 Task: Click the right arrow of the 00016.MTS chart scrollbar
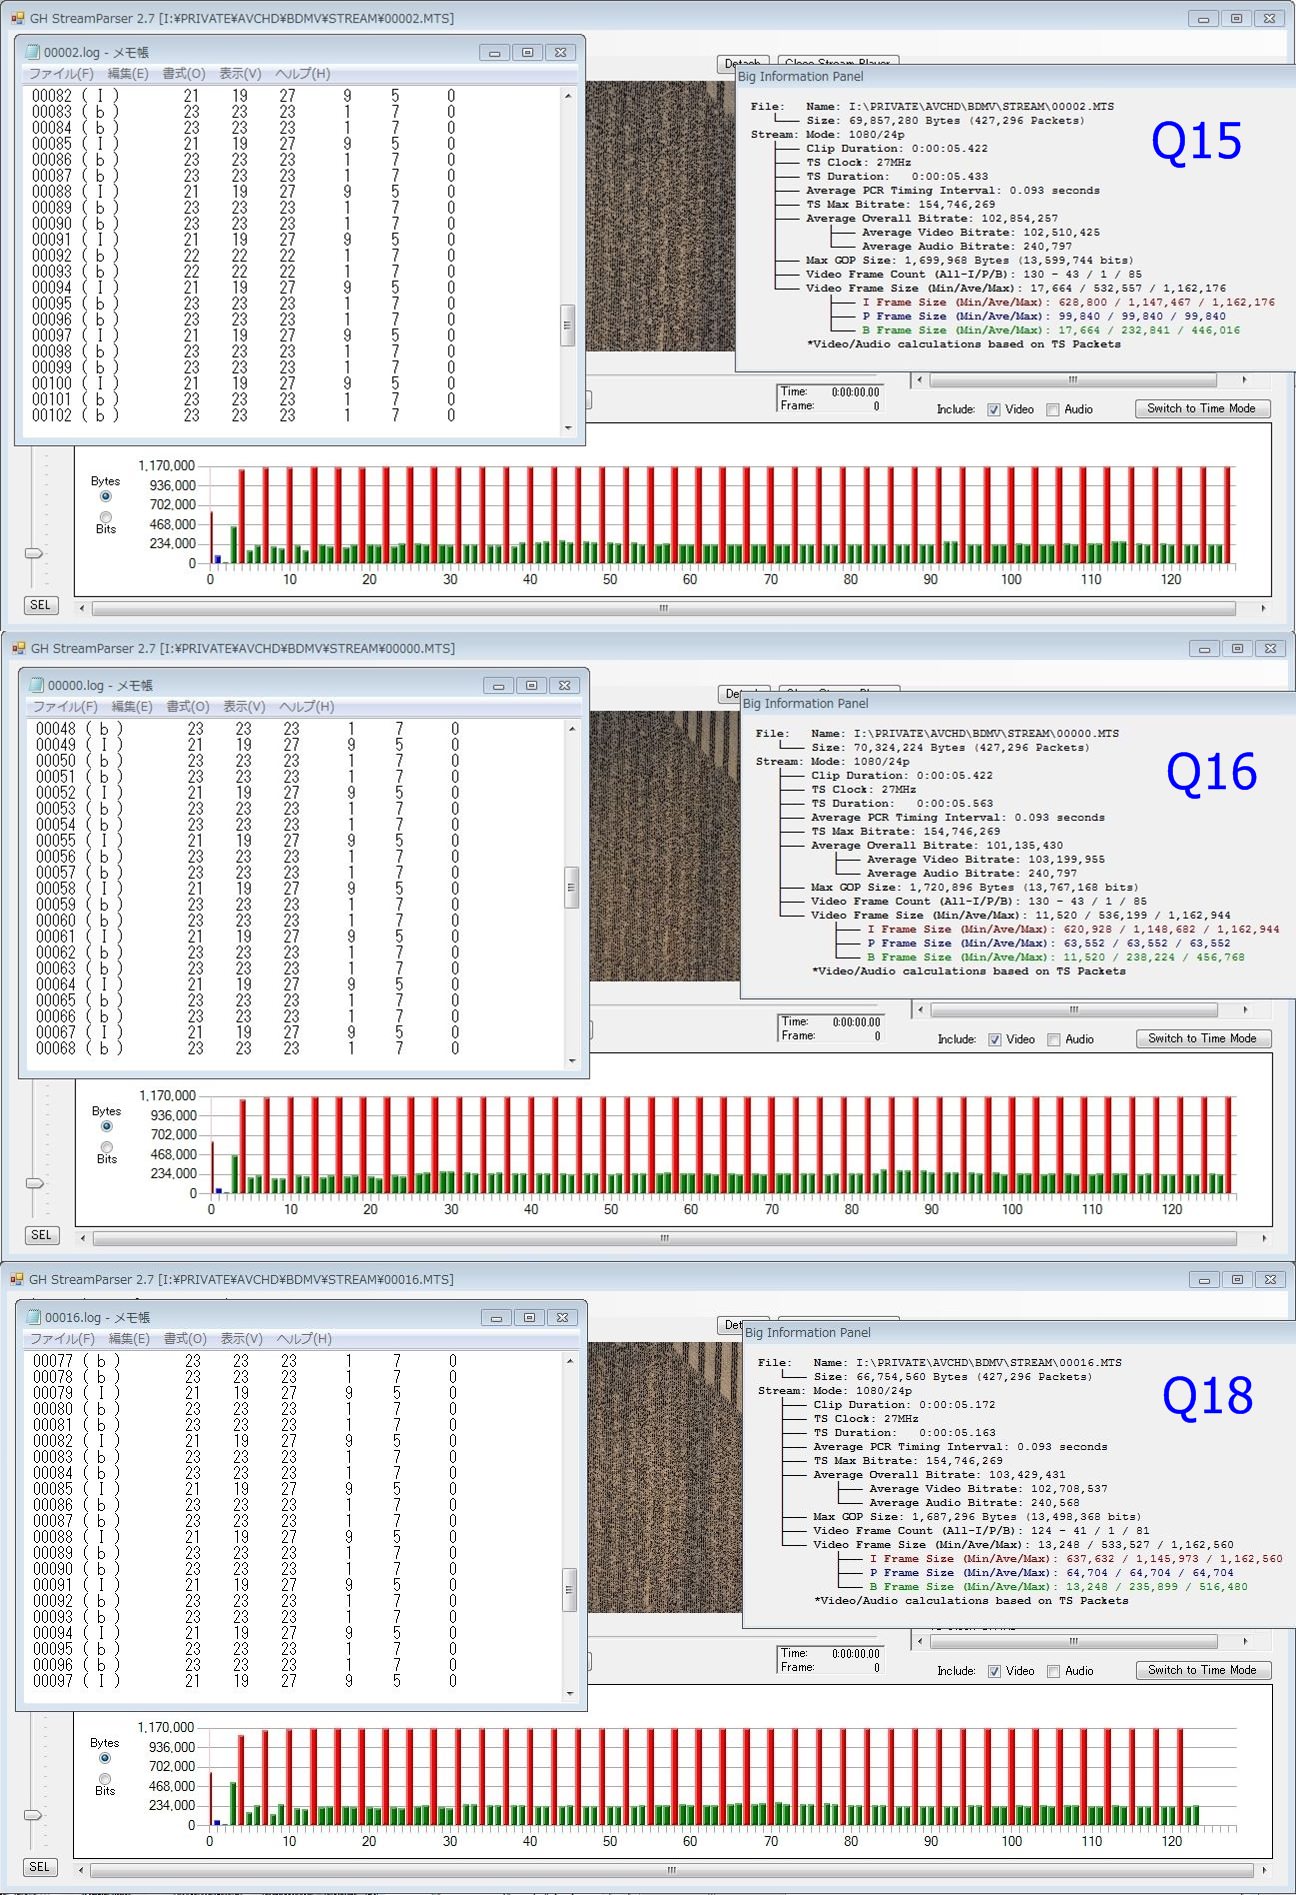click(x=1263, y=1869)
